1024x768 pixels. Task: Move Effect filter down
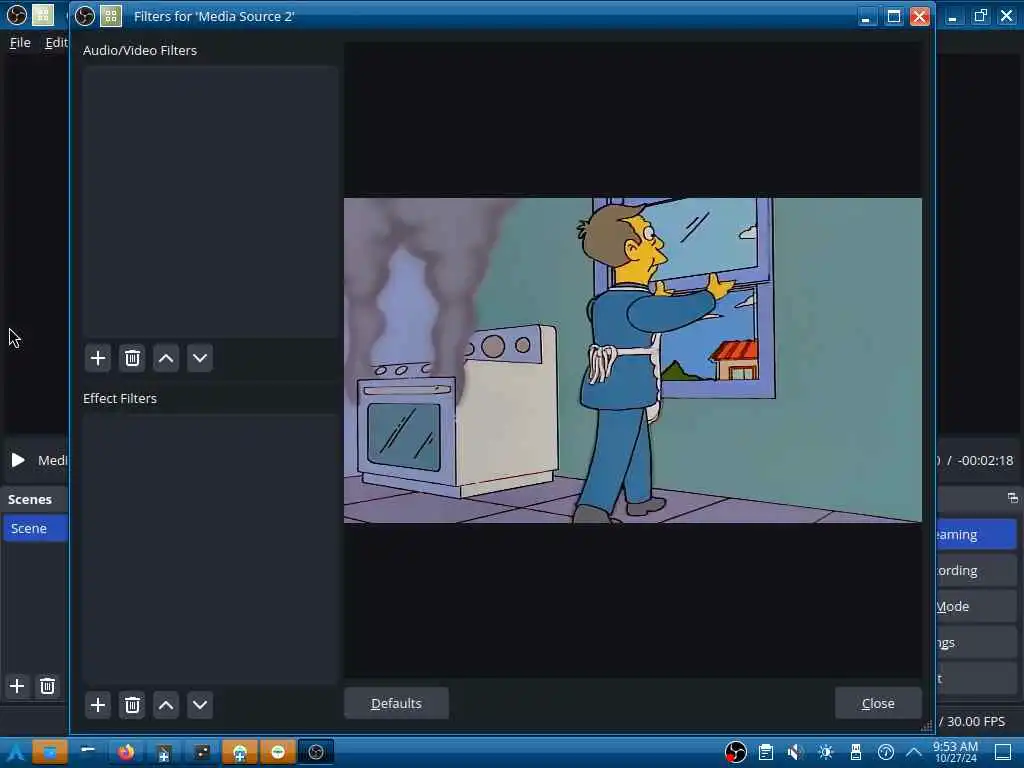[x=200, y=705]
